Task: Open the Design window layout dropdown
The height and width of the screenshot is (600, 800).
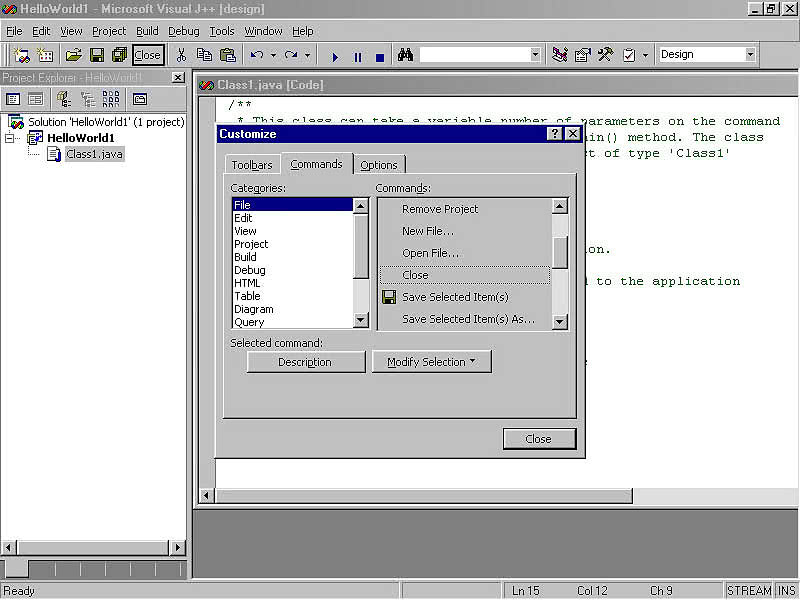Action: (x=750, y=55)
